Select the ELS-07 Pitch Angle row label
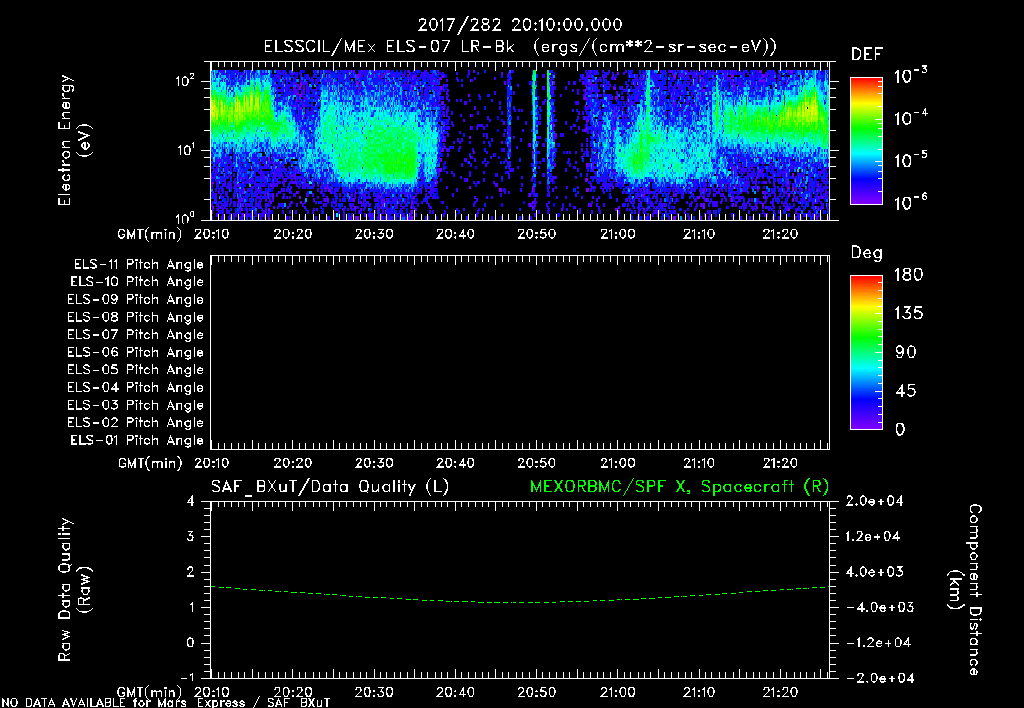This screenshot has width=1024, height=708. (x=136, y=334)
